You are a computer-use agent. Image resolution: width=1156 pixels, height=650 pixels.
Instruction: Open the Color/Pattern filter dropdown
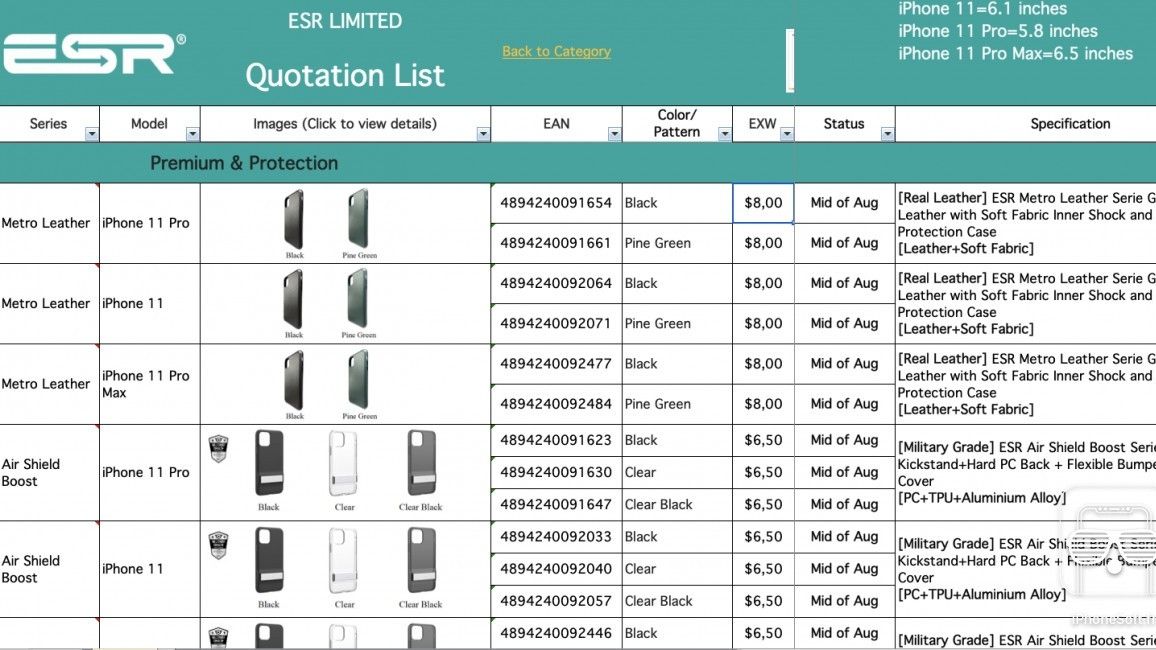click(x=724, y=131)
